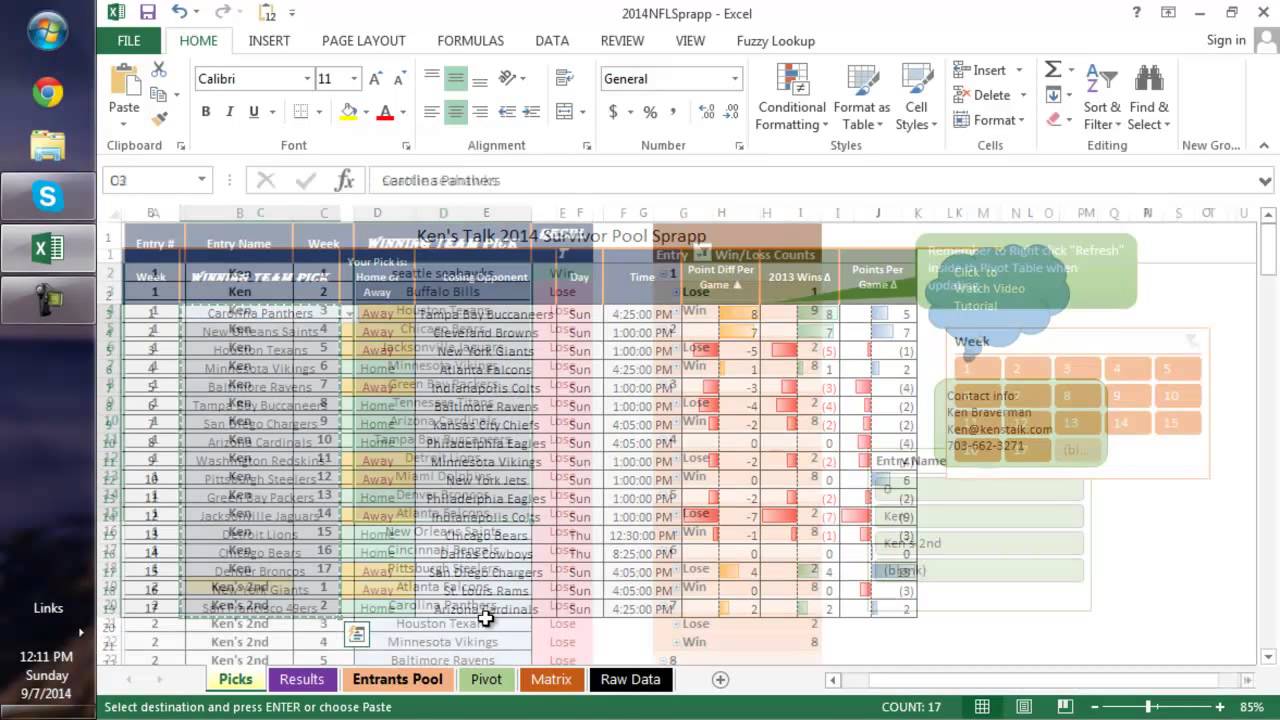1280x720 pixels.
Task: Switch to Page Layout view in status bar
Action: pyautogui.click(x=1024, y=707)
